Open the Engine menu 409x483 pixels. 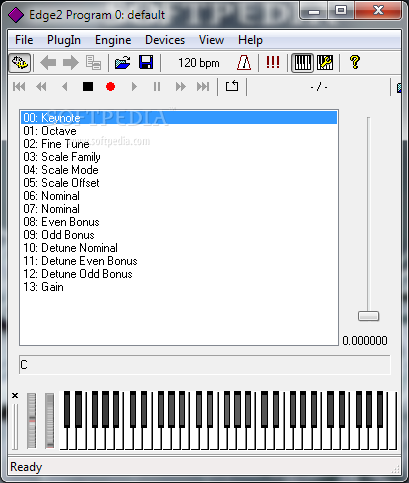click(x=113, y=40)
